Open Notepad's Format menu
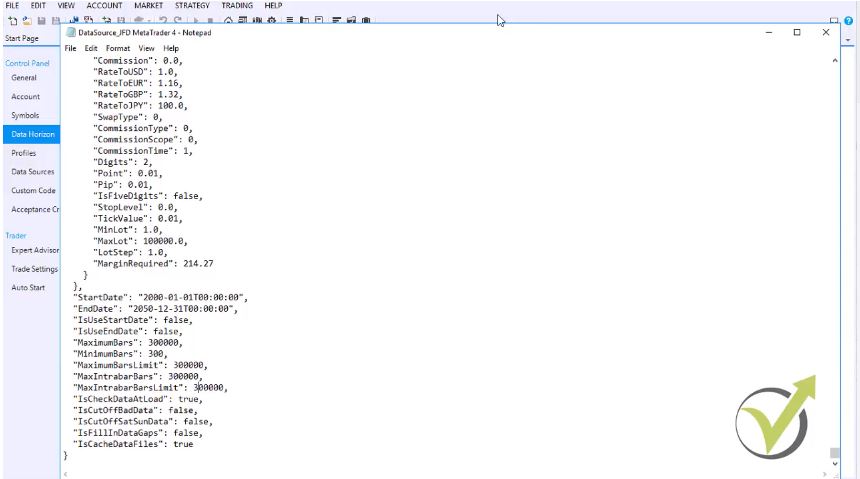 tap(117, 48)
